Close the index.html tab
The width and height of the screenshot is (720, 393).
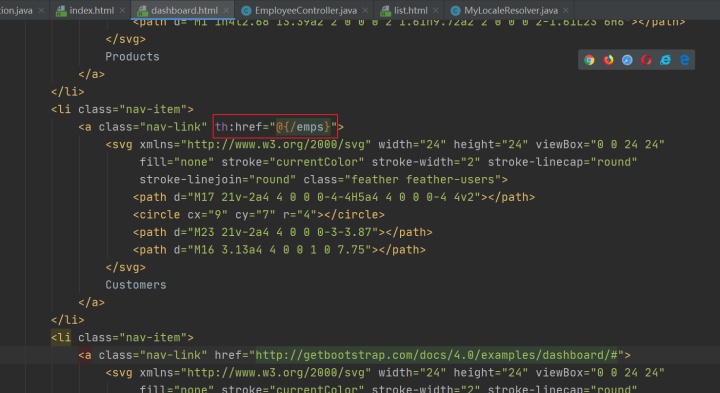coord(122,10)
